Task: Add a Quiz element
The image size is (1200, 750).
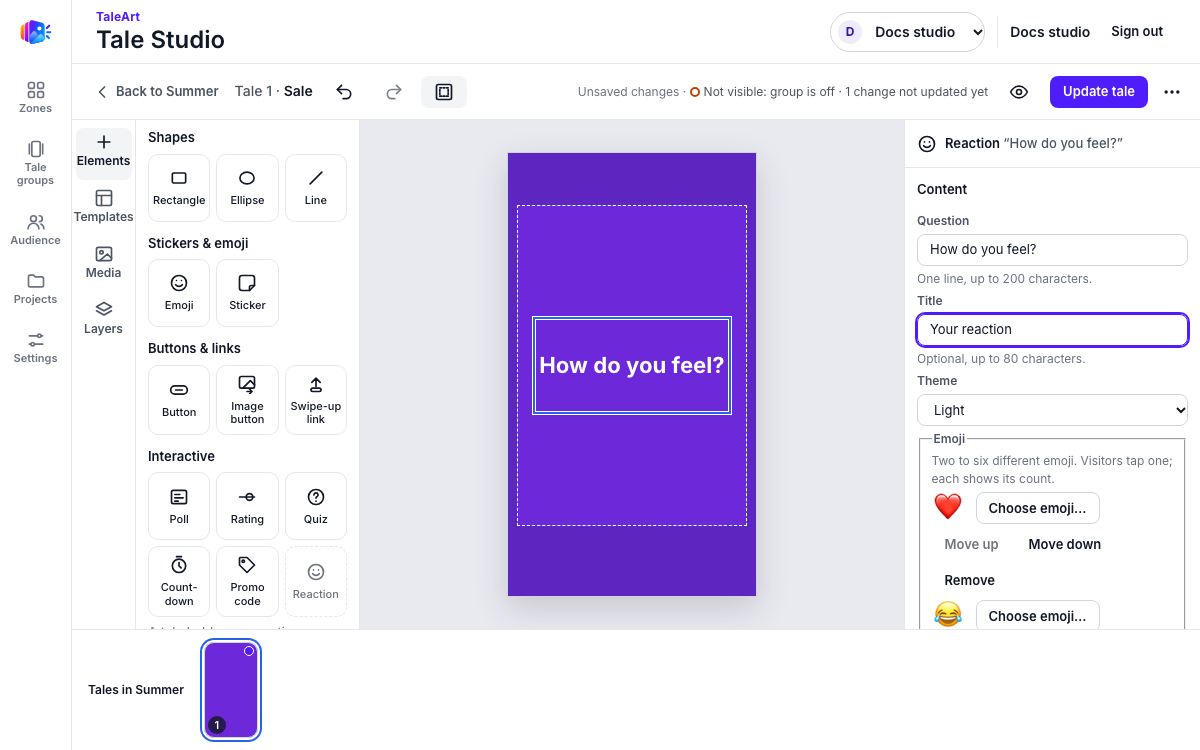Action: point(316,506)
